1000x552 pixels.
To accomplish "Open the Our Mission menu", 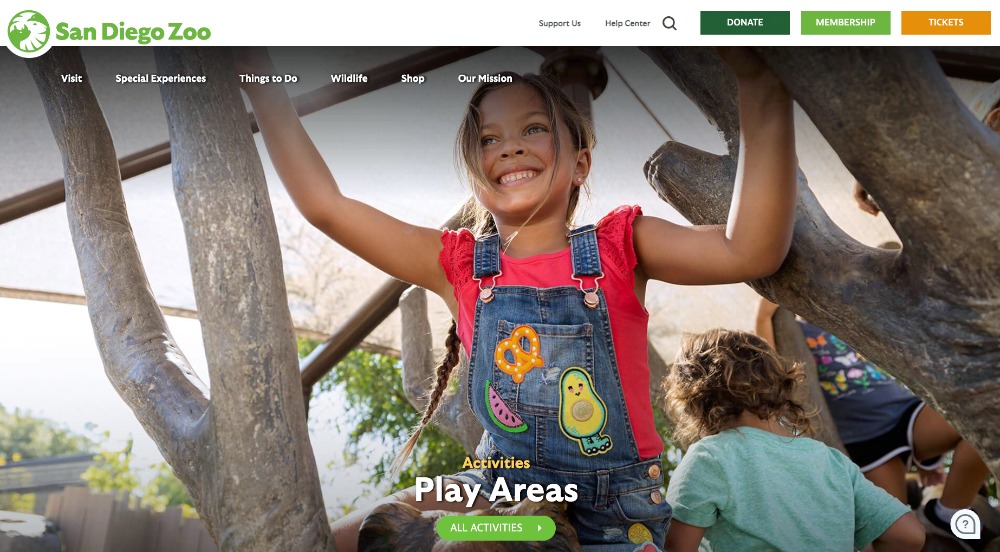I will [x=485, y=78].
